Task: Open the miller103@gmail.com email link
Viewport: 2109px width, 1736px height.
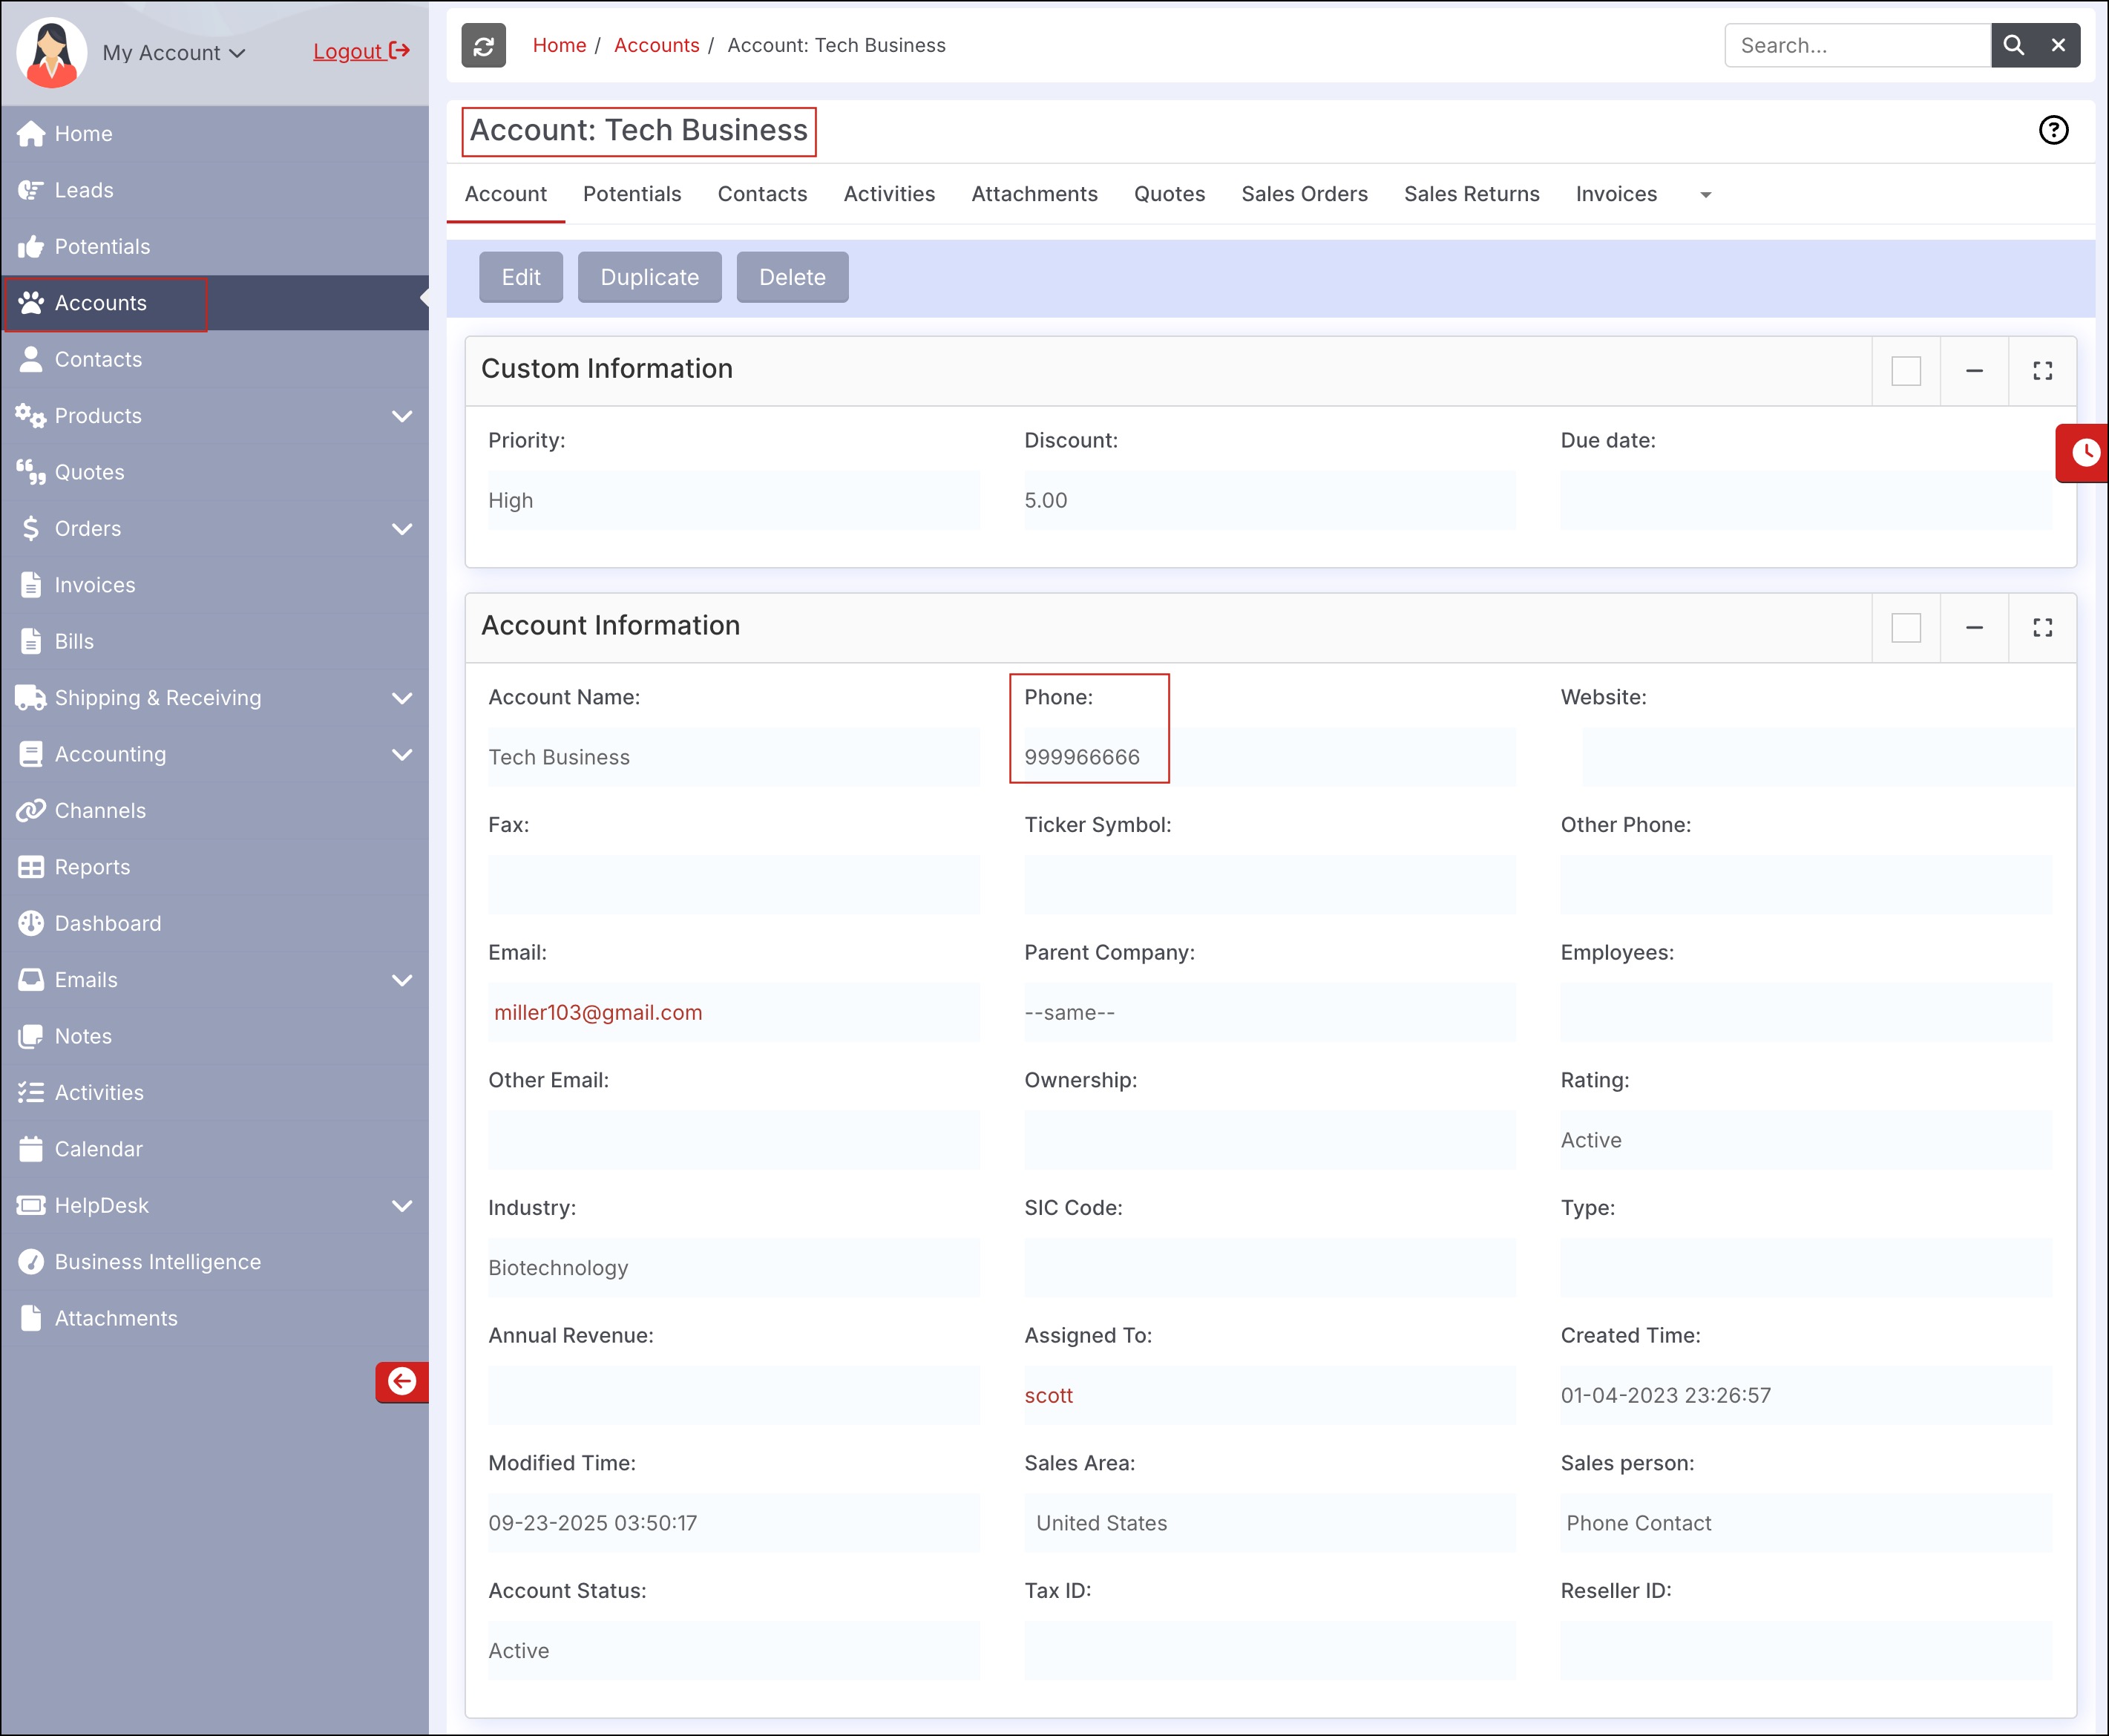Action: (598, 1012)
